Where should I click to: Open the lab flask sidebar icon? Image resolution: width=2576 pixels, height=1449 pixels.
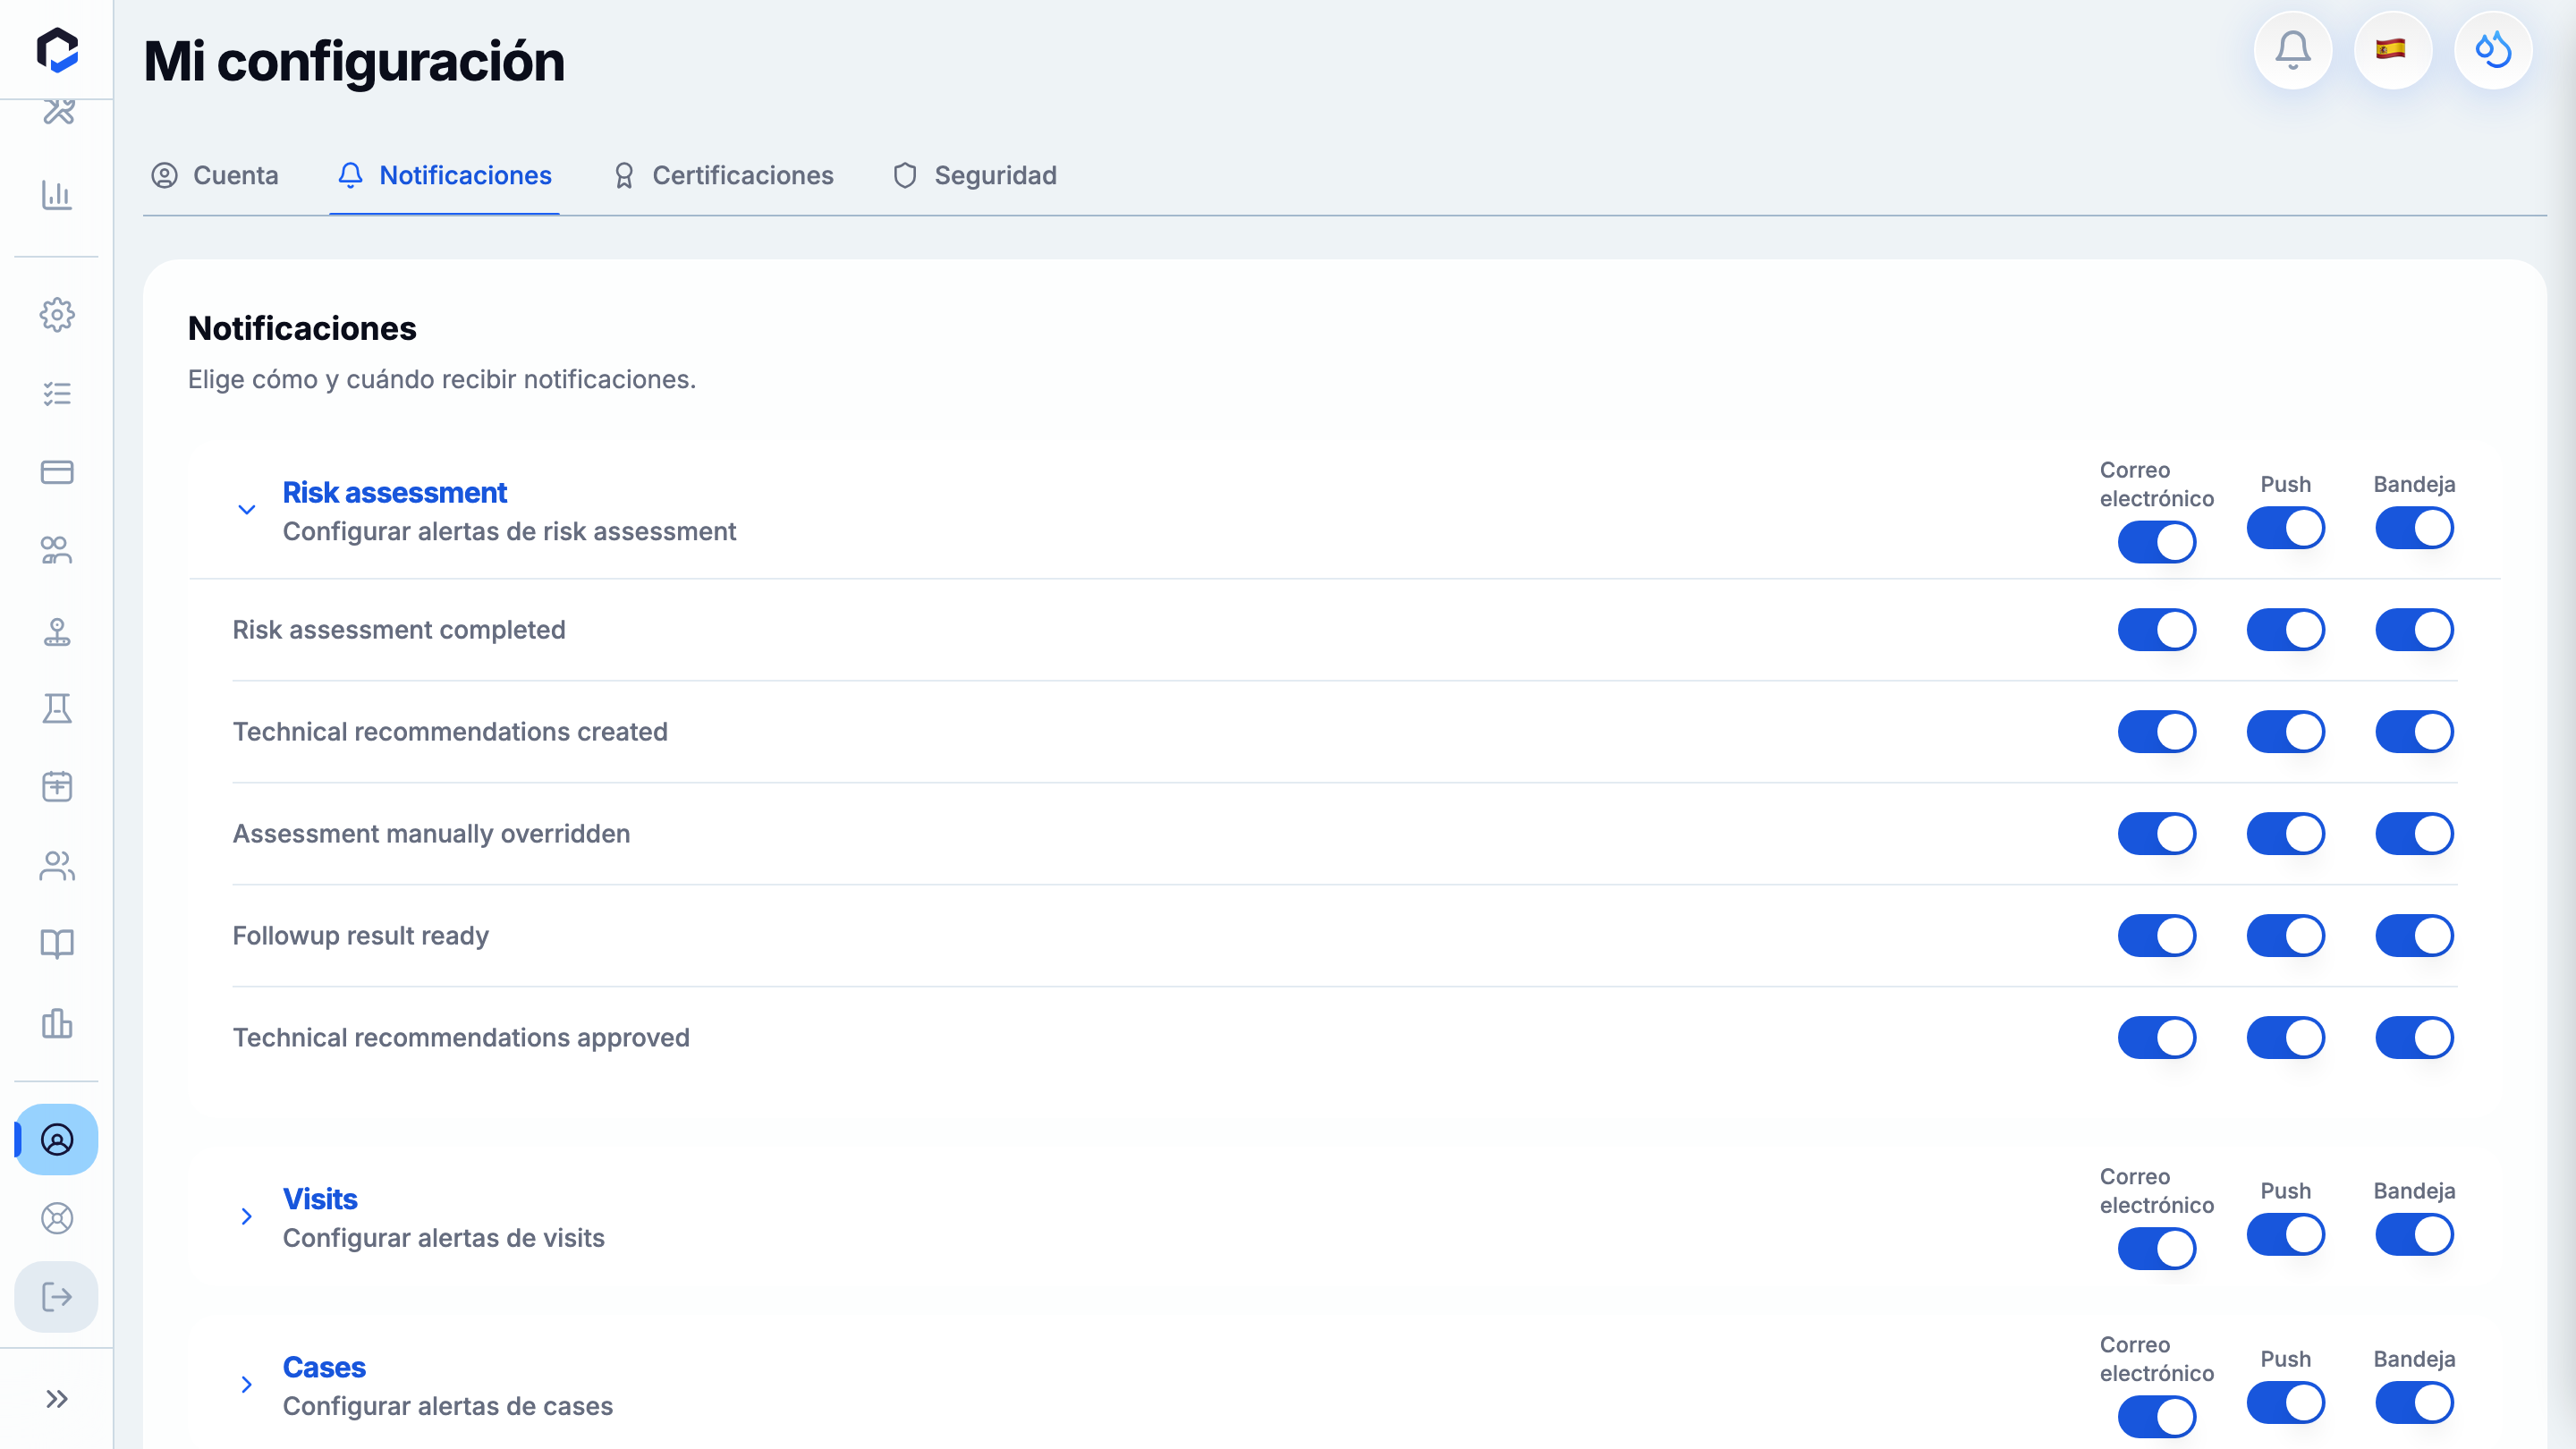pyautogui.click(x=57, y=708)
